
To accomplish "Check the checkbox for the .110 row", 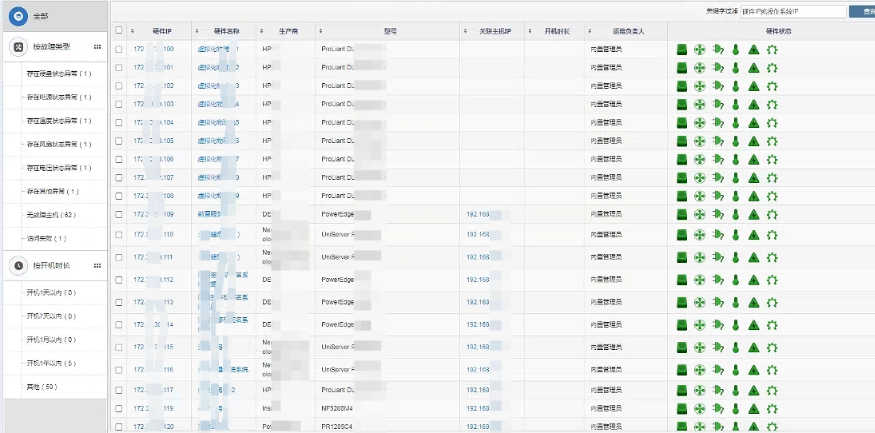I will tap(118, 235).
